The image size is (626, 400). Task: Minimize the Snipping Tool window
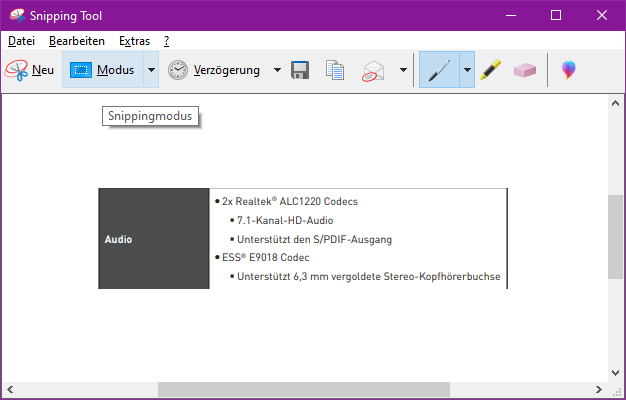coord(511,16)
